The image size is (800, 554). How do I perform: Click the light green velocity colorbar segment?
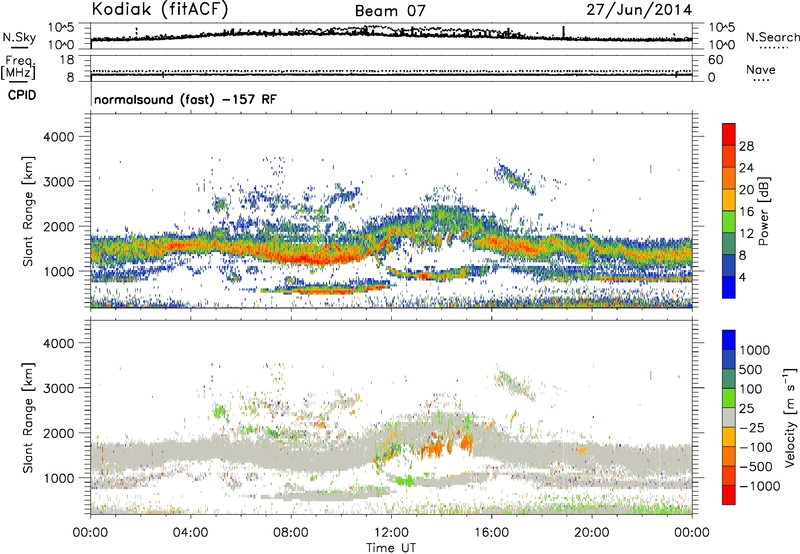click(729, 398)
